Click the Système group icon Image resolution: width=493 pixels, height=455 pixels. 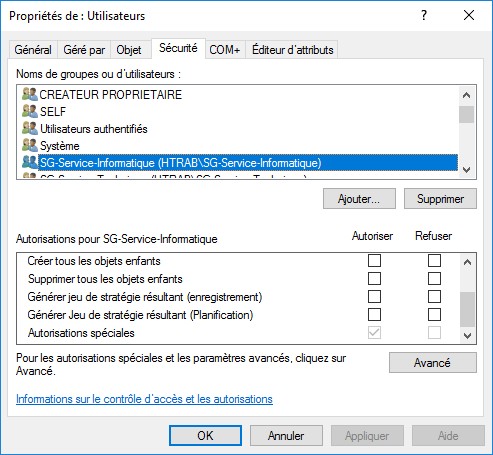[x=30, y=145]
